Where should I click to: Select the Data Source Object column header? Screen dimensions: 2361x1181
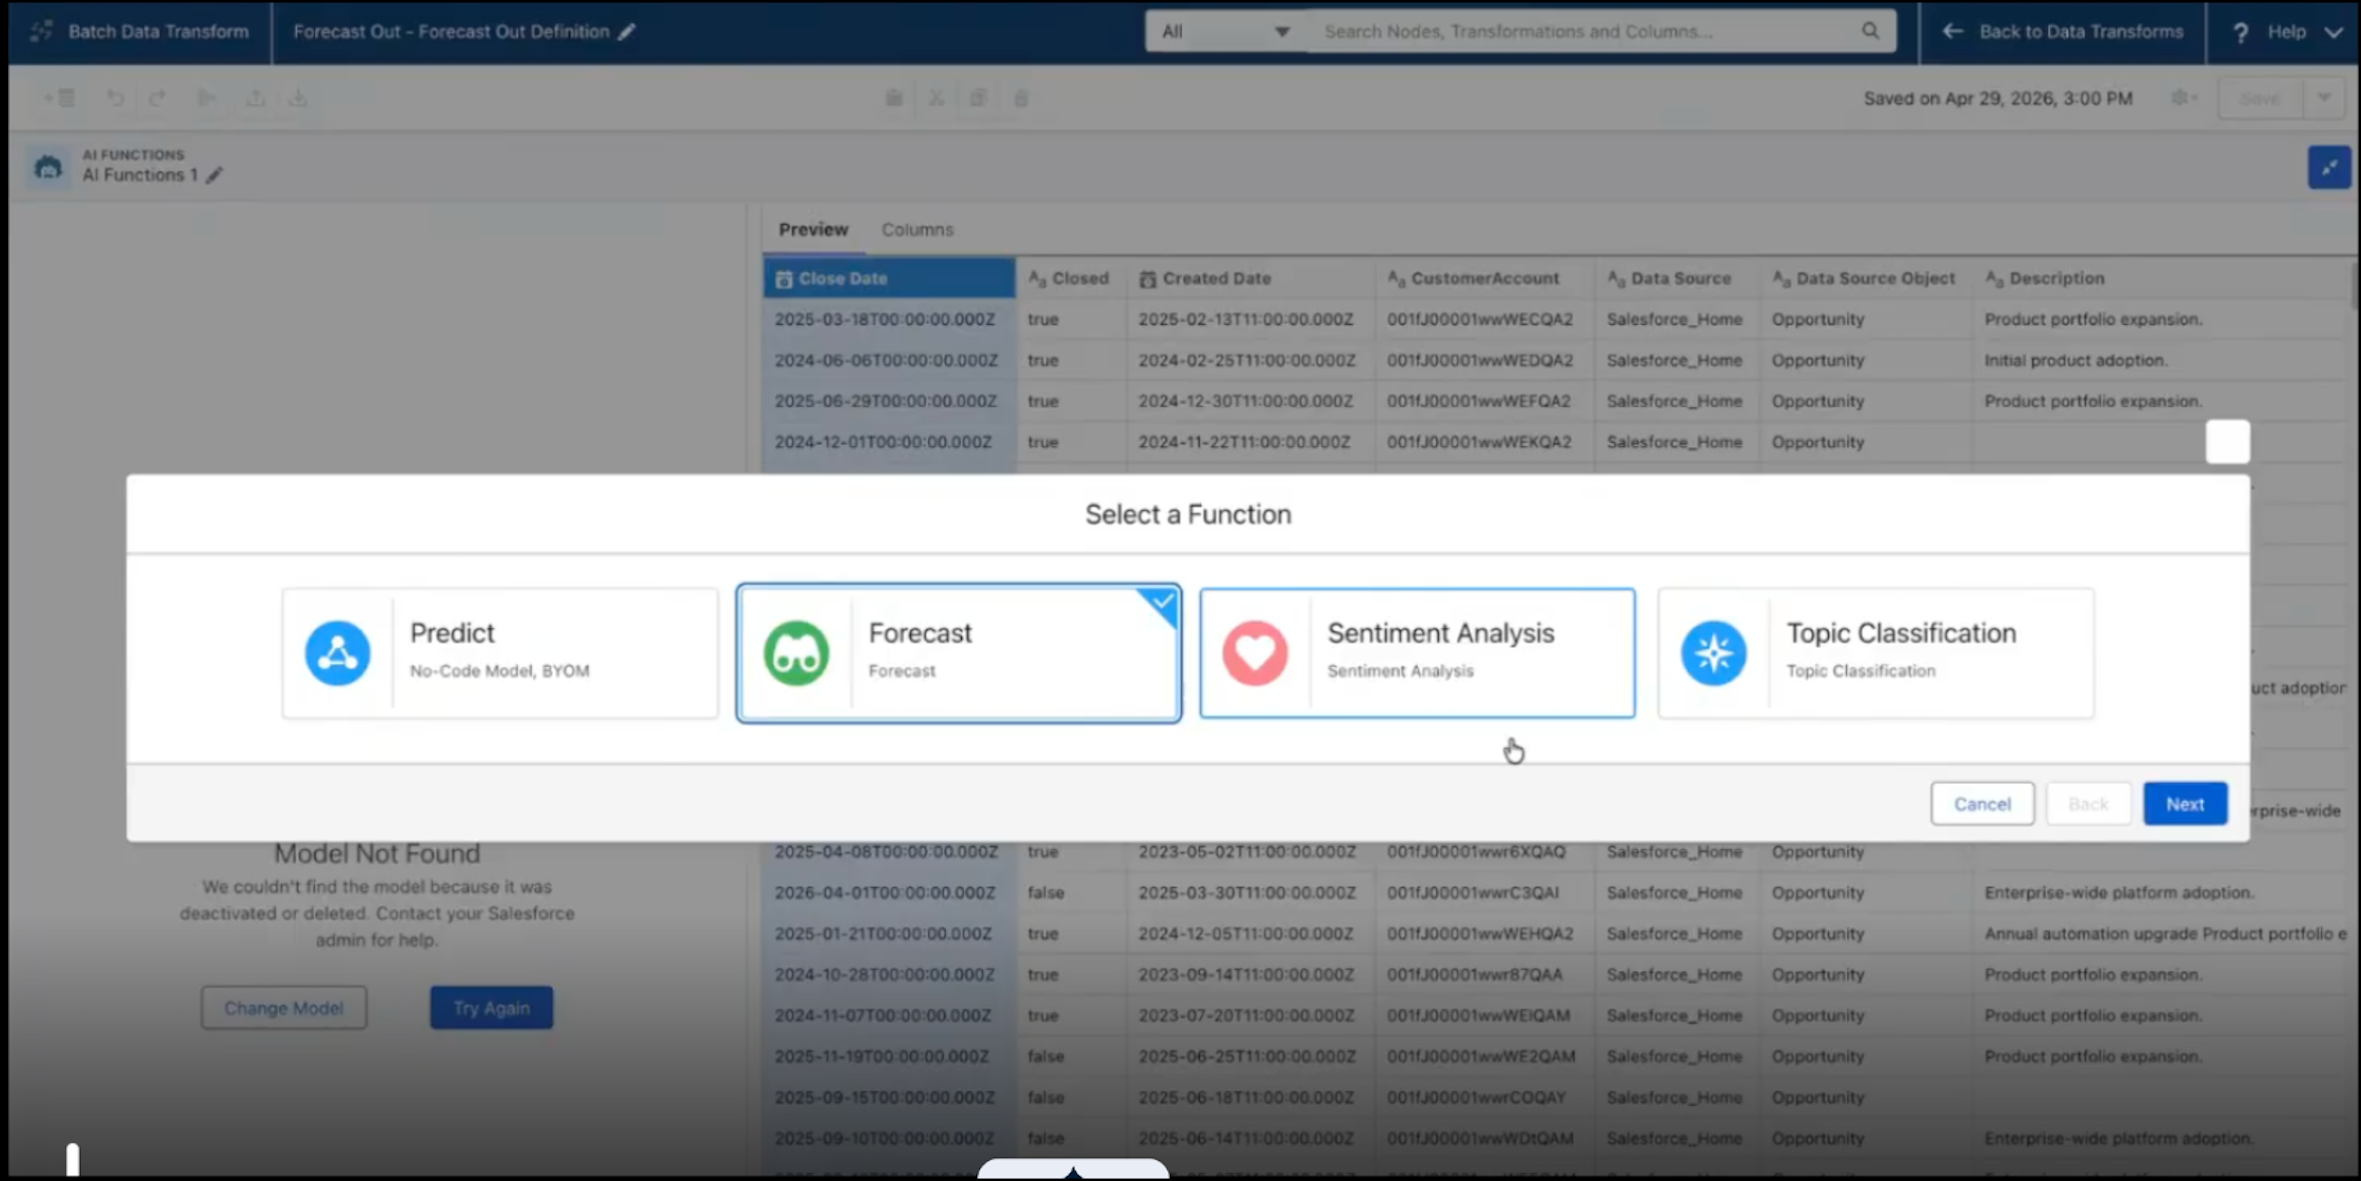tap(1865, 278)
